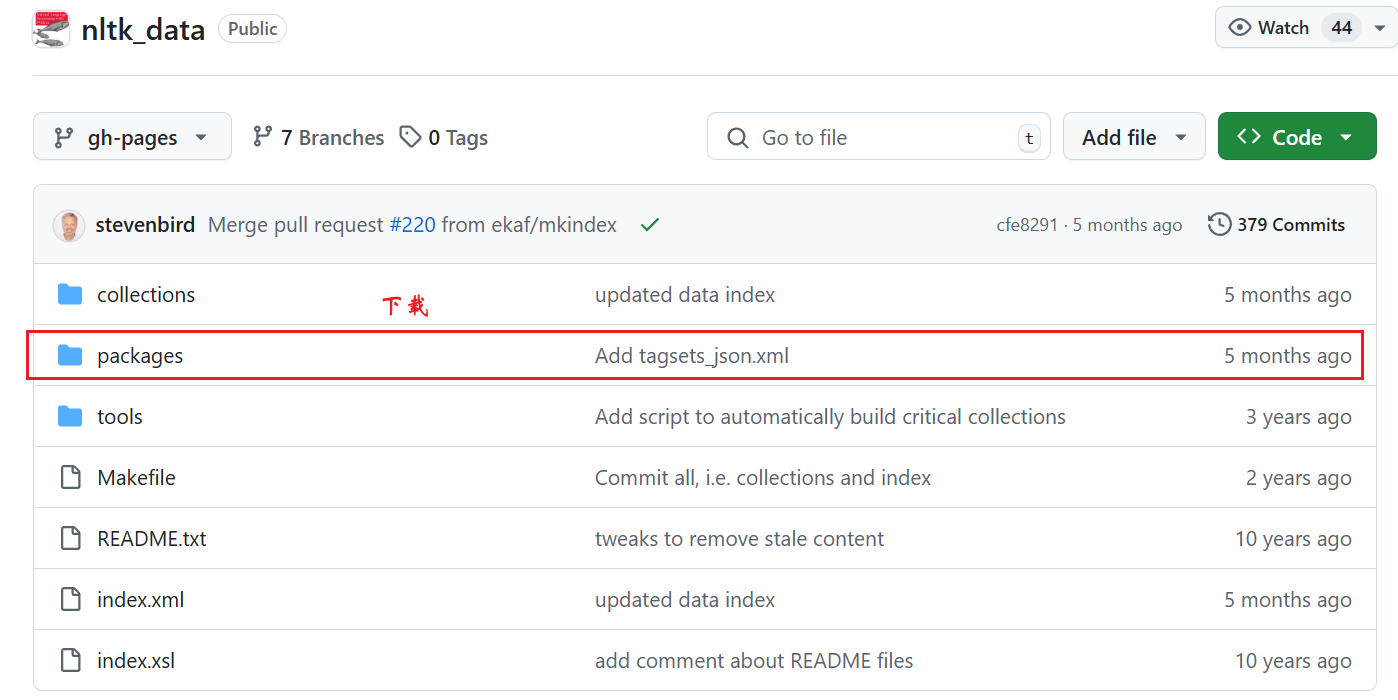The height and width of the screenshot is (700, 1398).
Task: Open commit message "Add tagsets_json.xml"
Action: [x=692, y=356]
